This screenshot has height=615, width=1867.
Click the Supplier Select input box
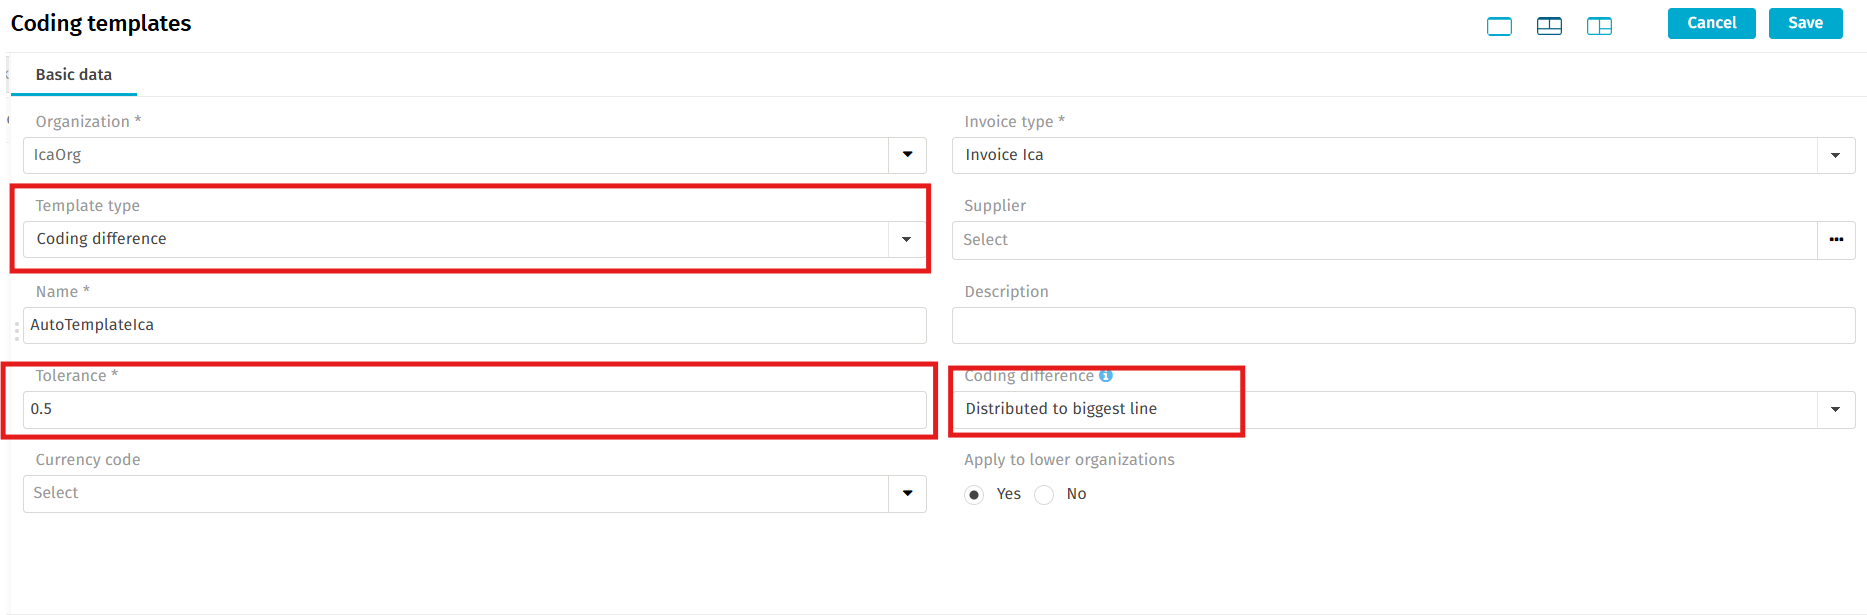pyautogui.click(x=1384, y=240)
